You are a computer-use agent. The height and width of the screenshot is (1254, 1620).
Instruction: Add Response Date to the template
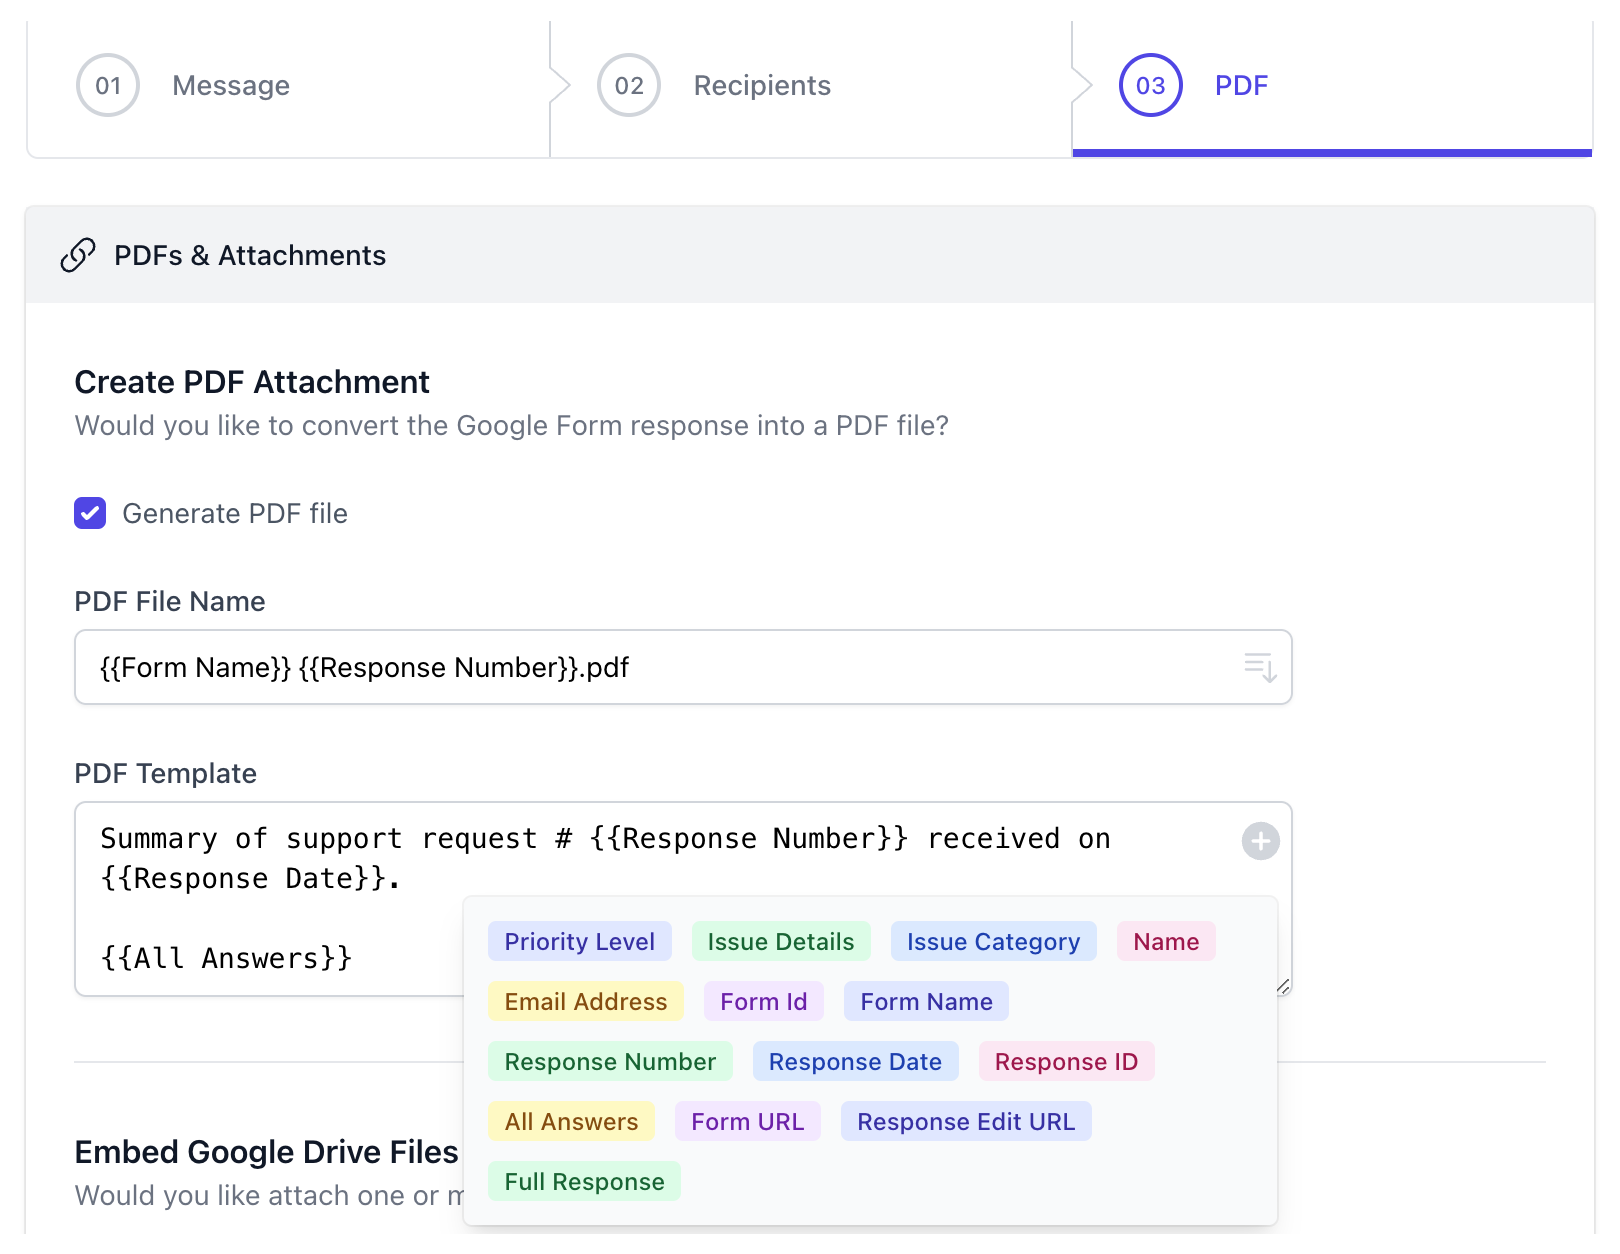(854, 1061)
